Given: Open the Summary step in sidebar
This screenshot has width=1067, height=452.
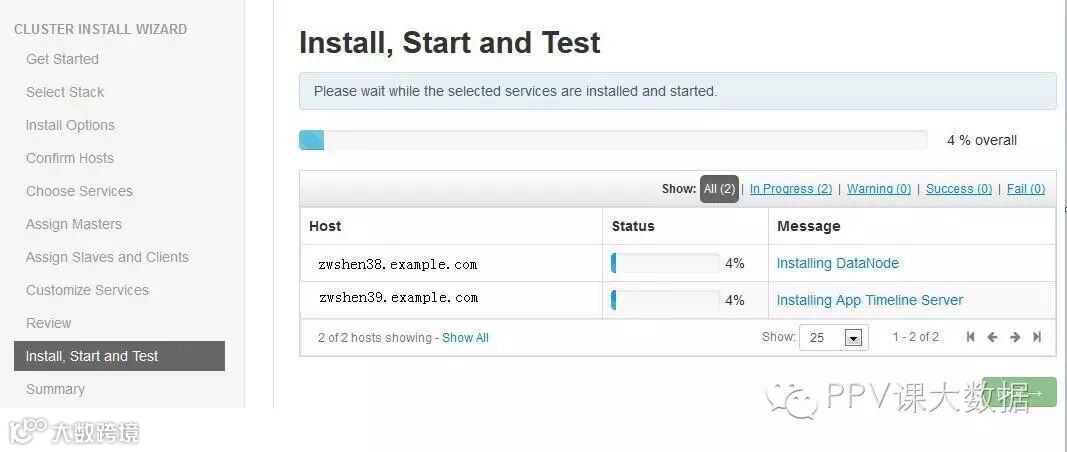Looking at the screenshot, I should (55, 389).
